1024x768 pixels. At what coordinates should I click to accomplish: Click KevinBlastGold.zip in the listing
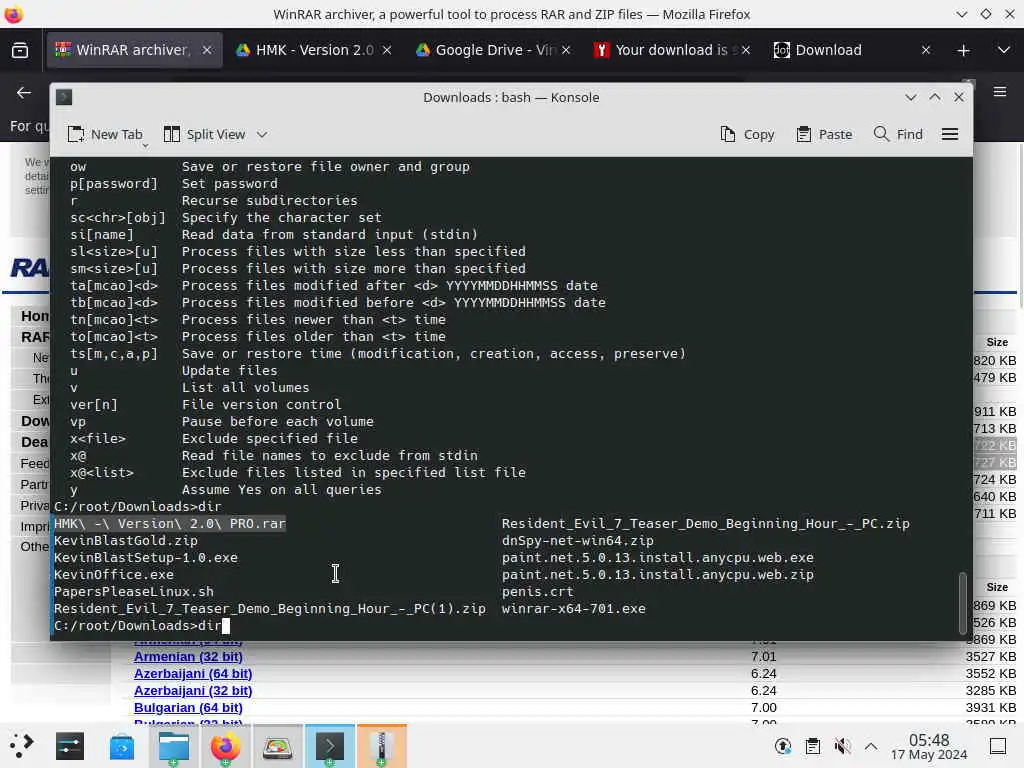point(125,541)
